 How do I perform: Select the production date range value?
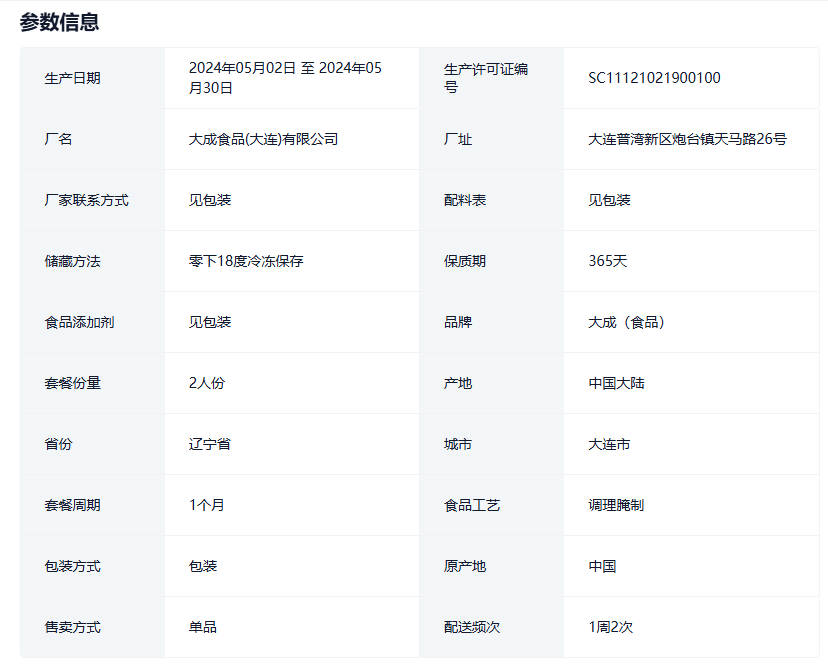click(285, 78)
